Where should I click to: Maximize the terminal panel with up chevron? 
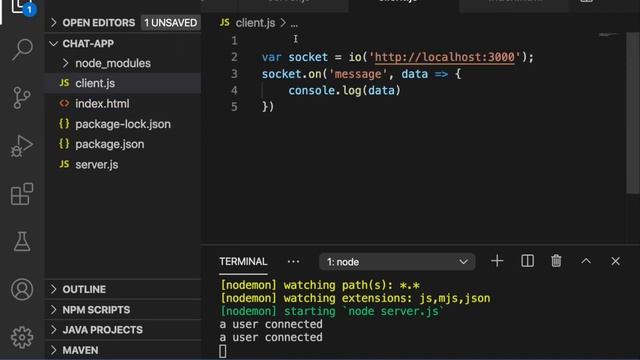(586, 261)
